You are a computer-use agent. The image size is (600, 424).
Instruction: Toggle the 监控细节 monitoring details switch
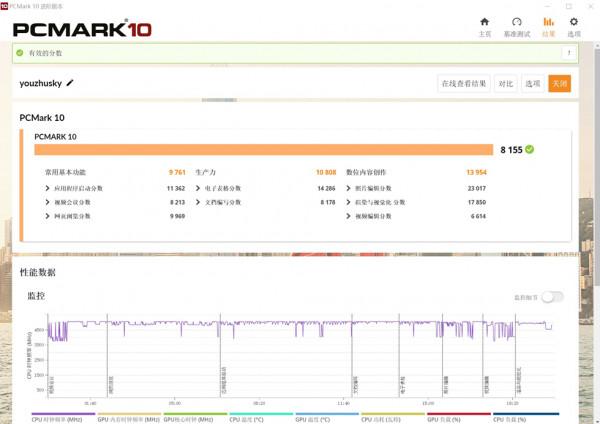click(552, 297)
